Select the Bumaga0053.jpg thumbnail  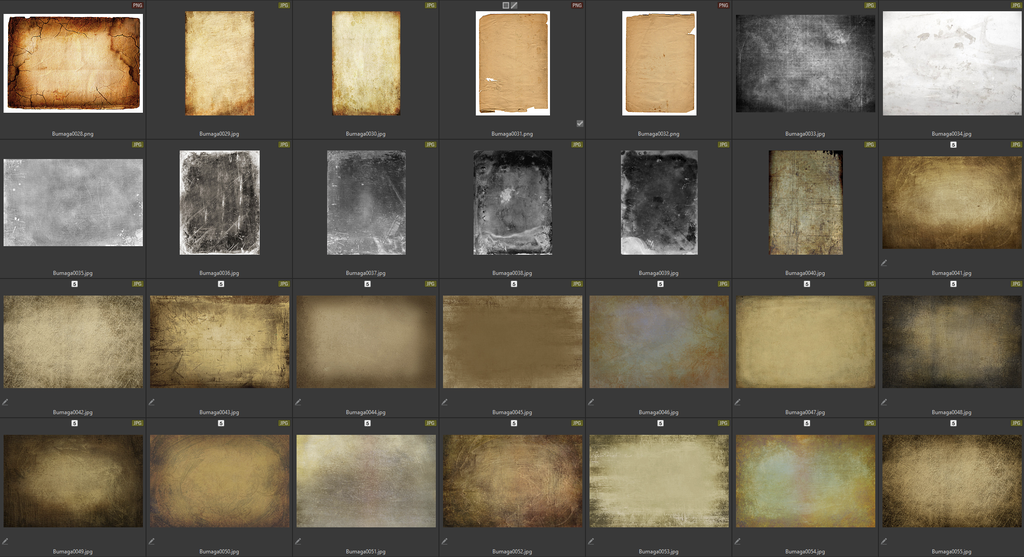tap(659, 481)
